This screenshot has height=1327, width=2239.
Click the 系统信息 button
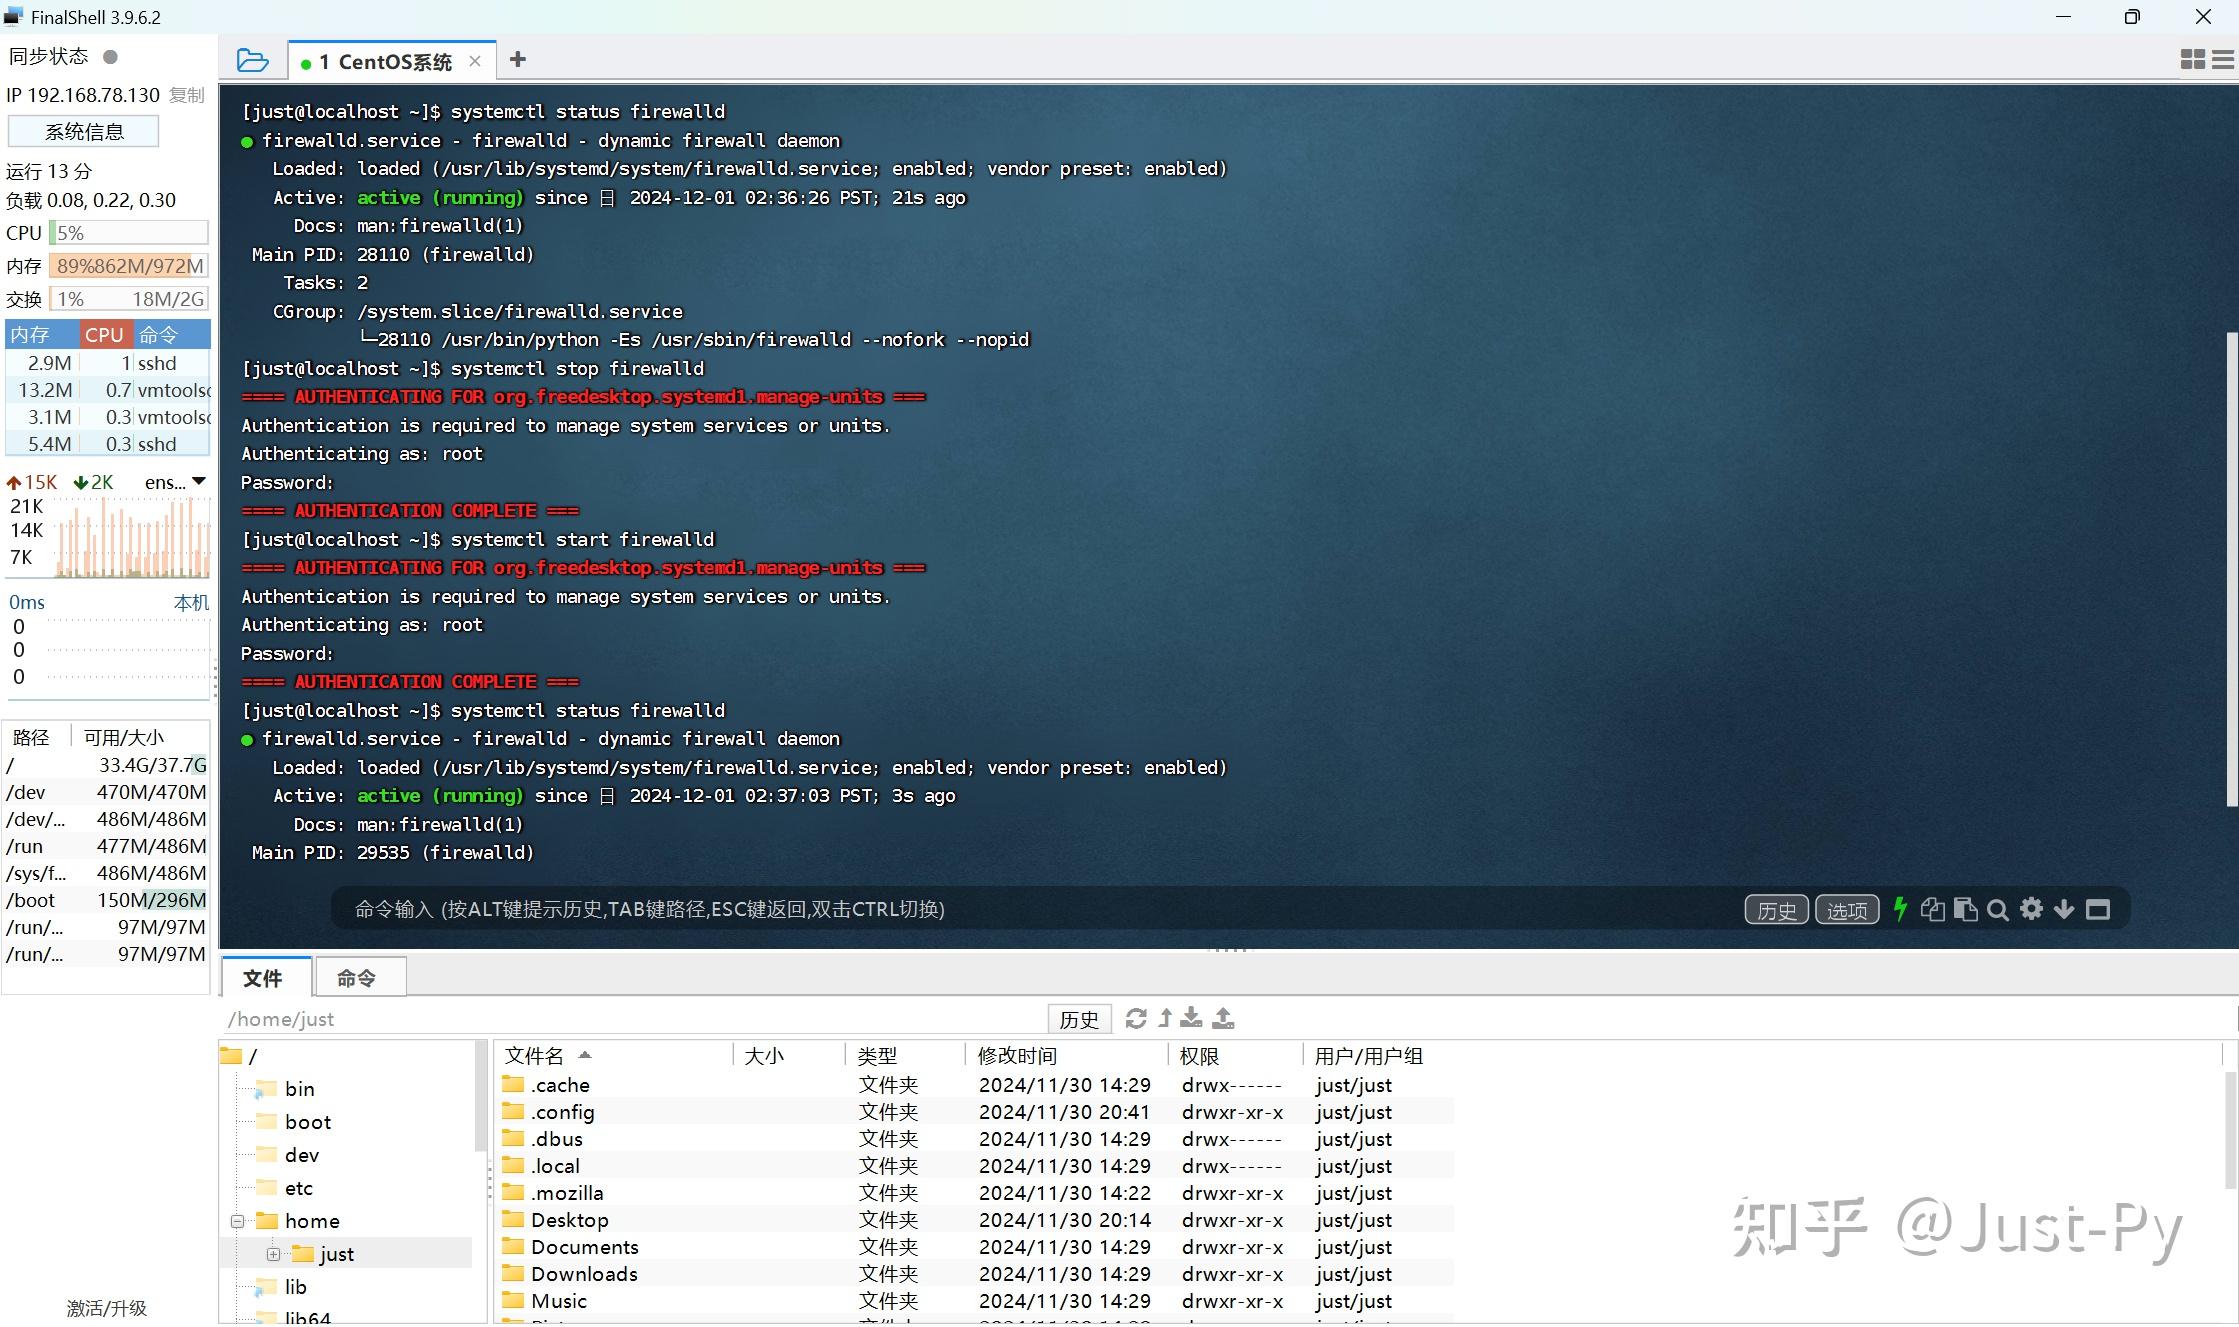(84, 131)
